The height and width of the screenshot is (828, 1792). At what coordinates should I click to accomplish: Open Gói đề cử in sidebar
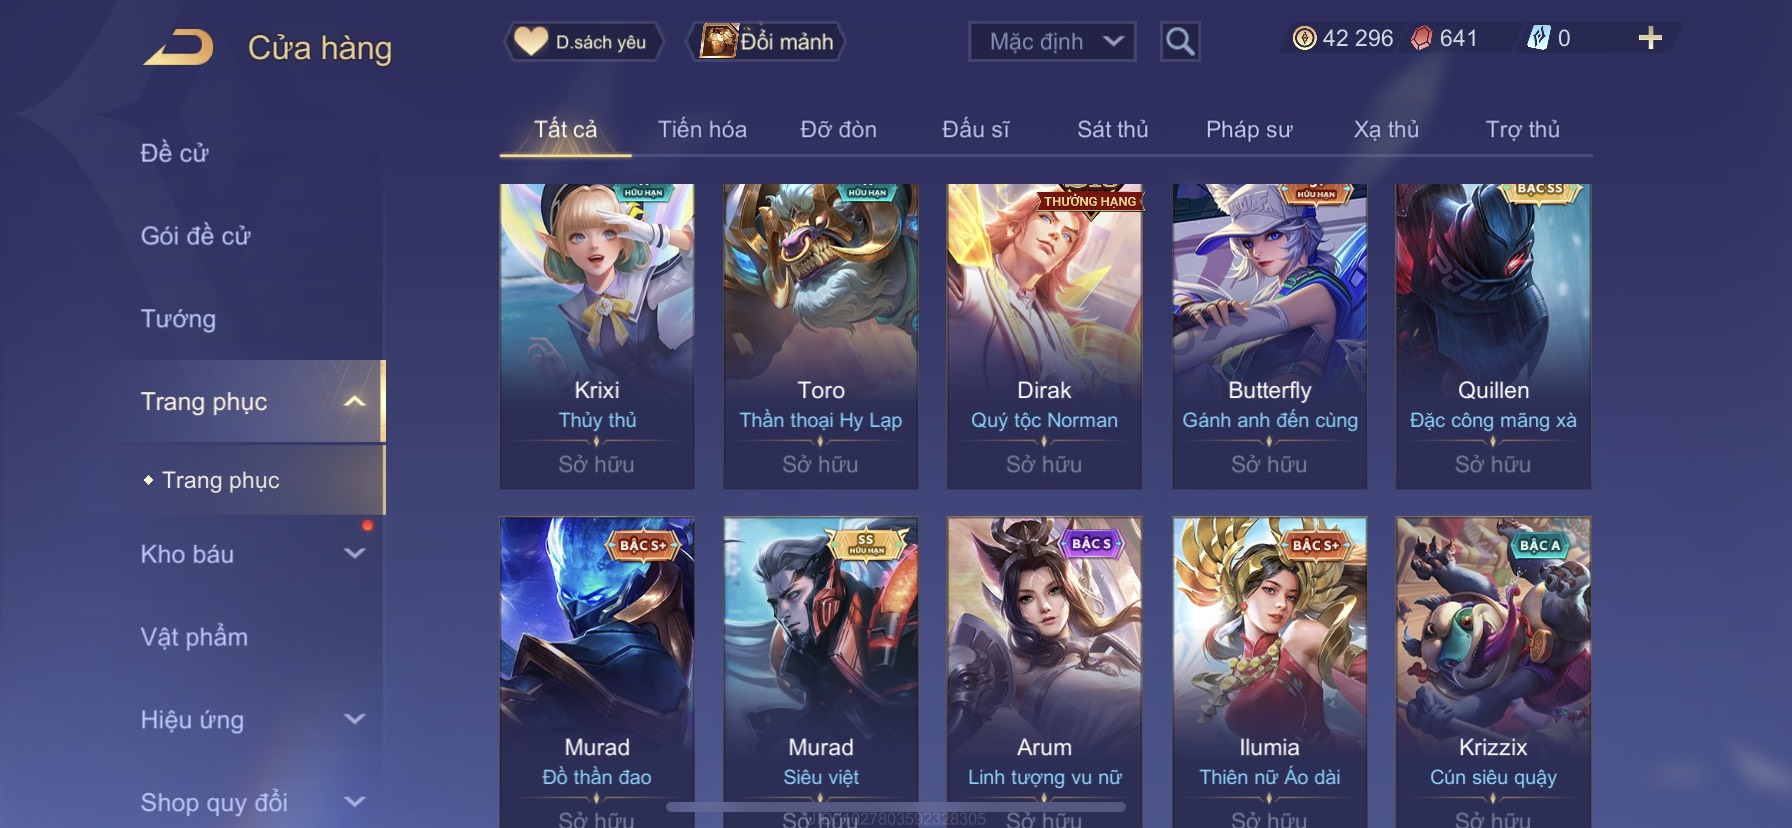pos(195,236)
